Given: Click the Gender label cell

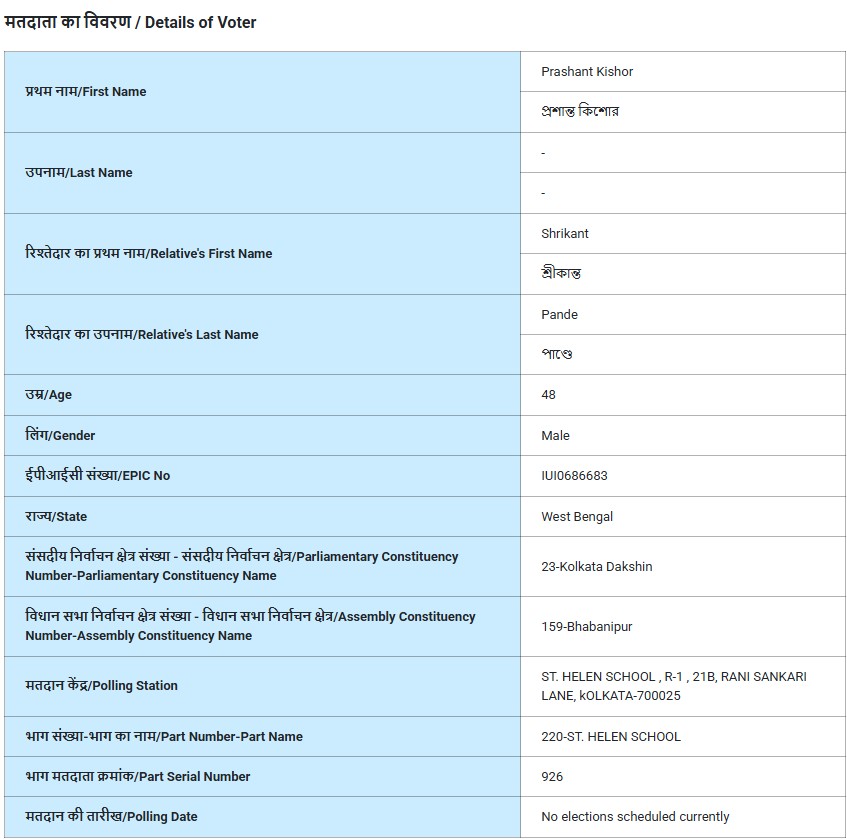Looking at the screenshot, I should 60,436.
